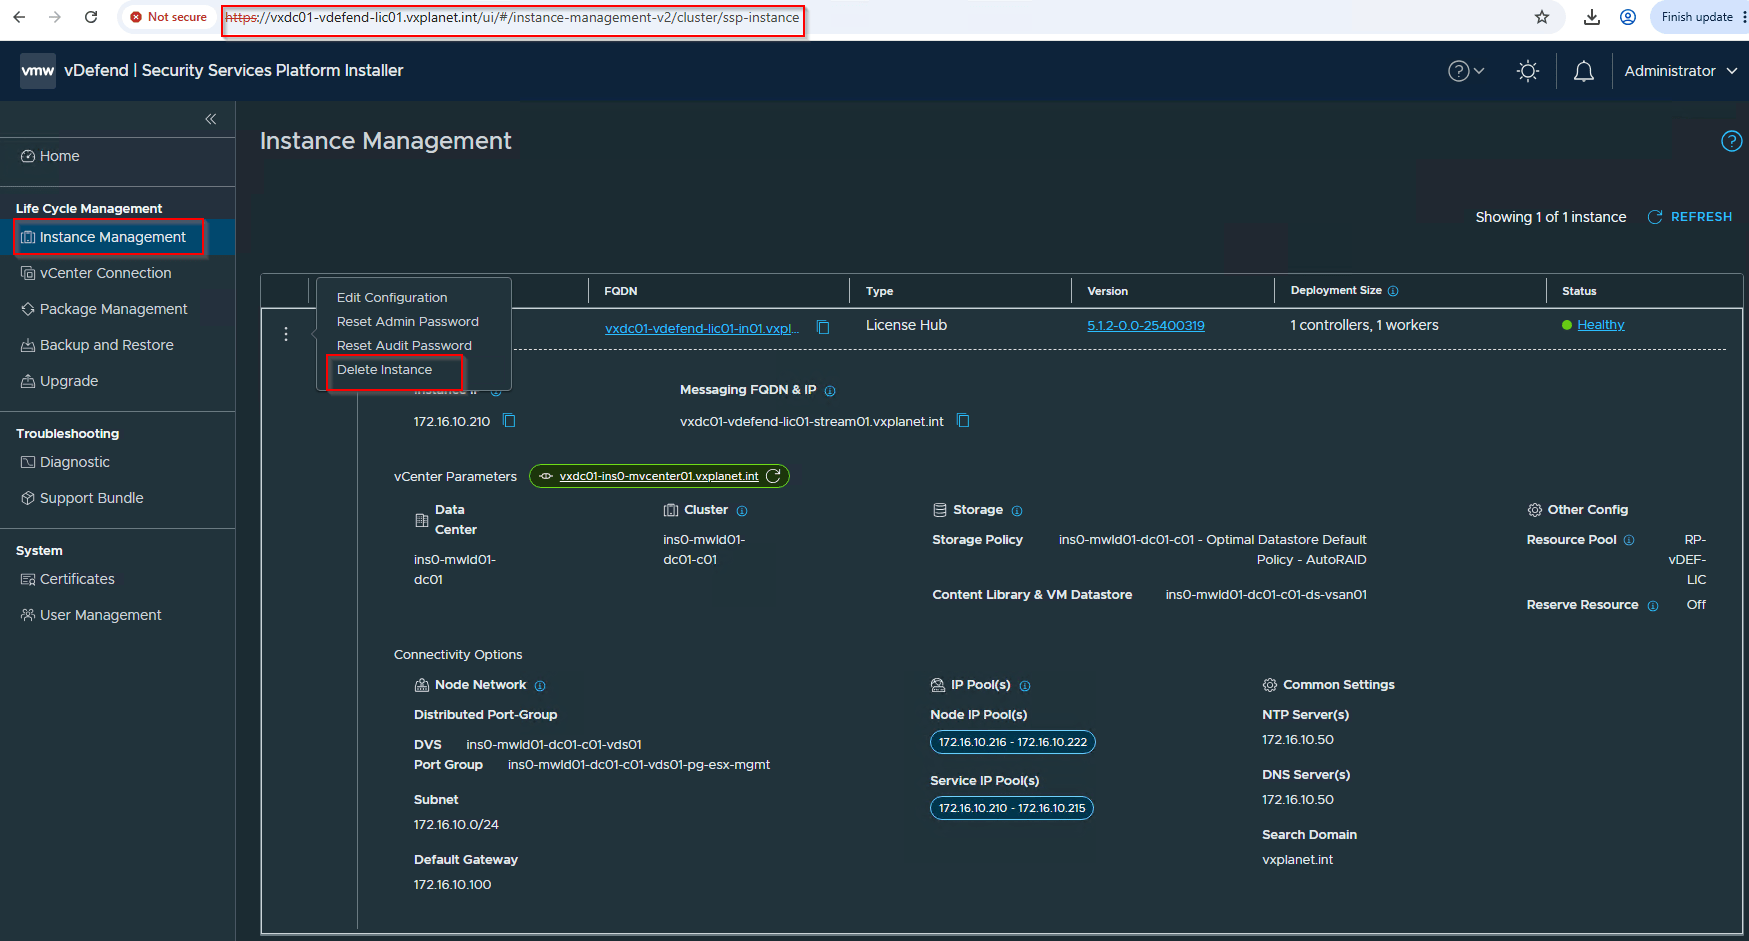1749x941 pixels.
Task: Choose Delete Instance from context menu
Action: [x=385, y=370]
